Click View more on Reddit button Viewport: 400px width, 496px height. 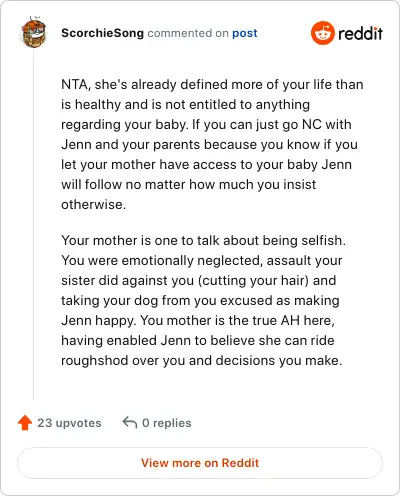(200, 463)
